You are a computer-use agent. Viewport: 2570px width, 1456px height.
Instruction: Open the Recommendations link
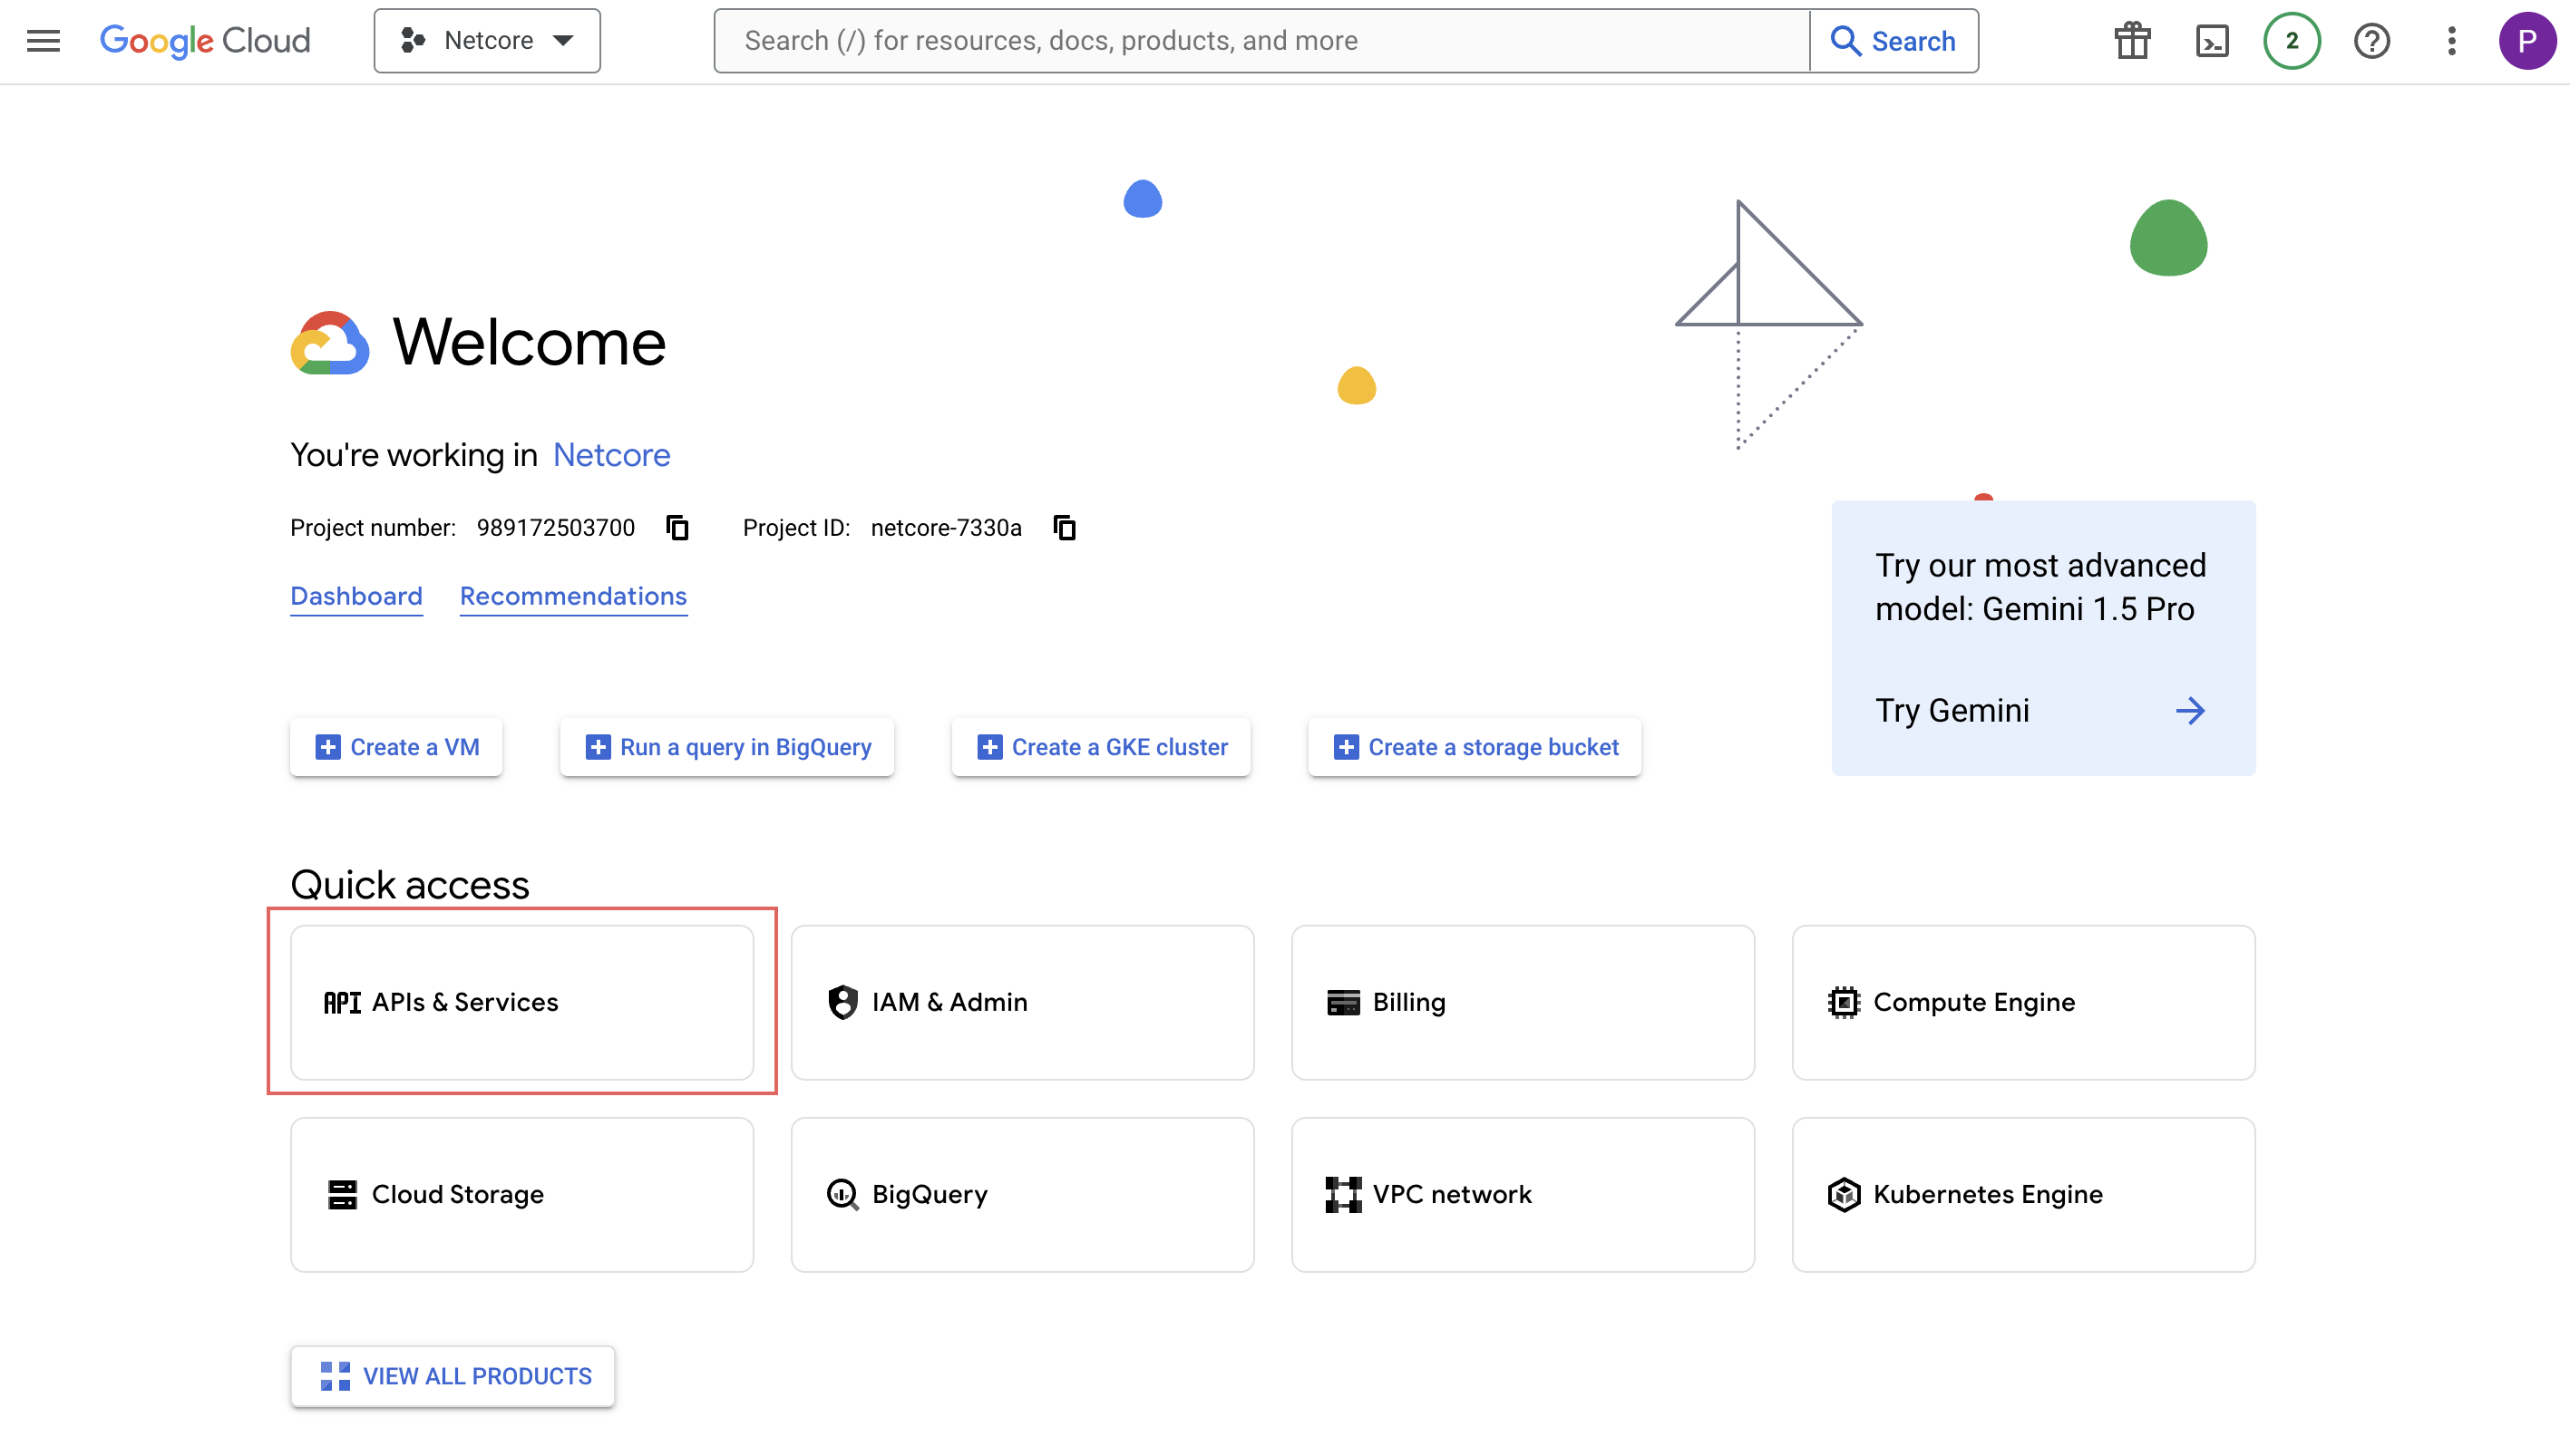(x=573, y=596)
